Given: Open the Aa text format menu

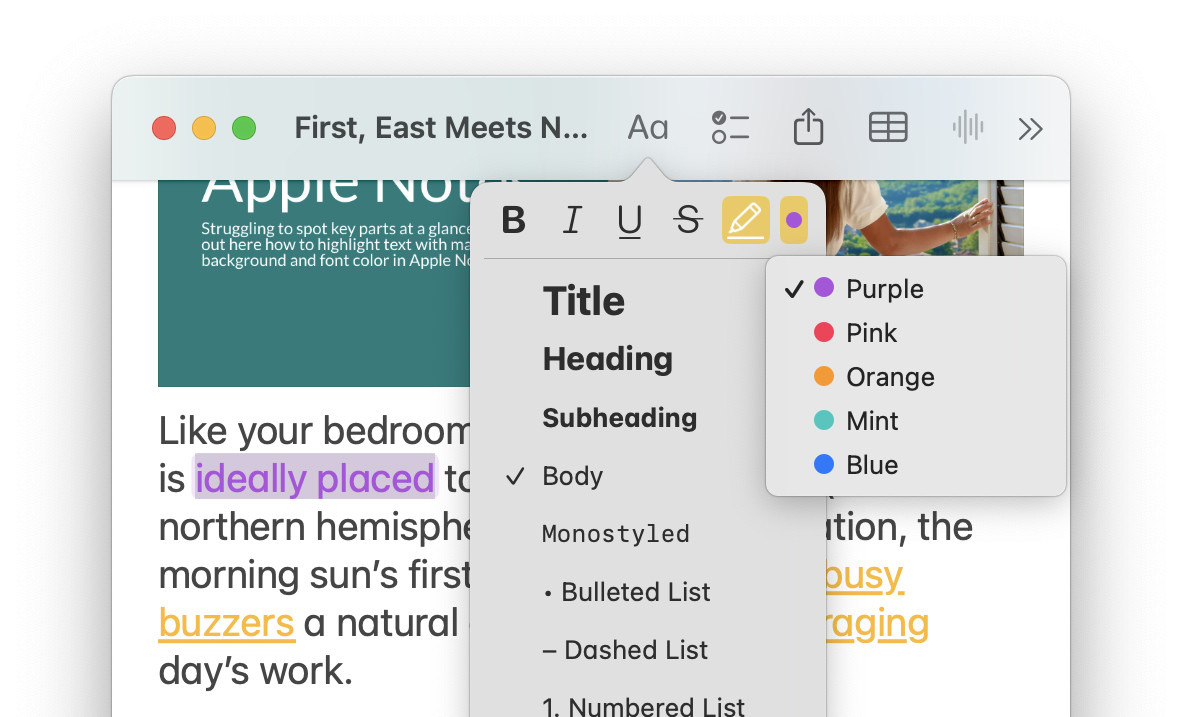Looking at the screenshot, I should [x=648, y=127].
